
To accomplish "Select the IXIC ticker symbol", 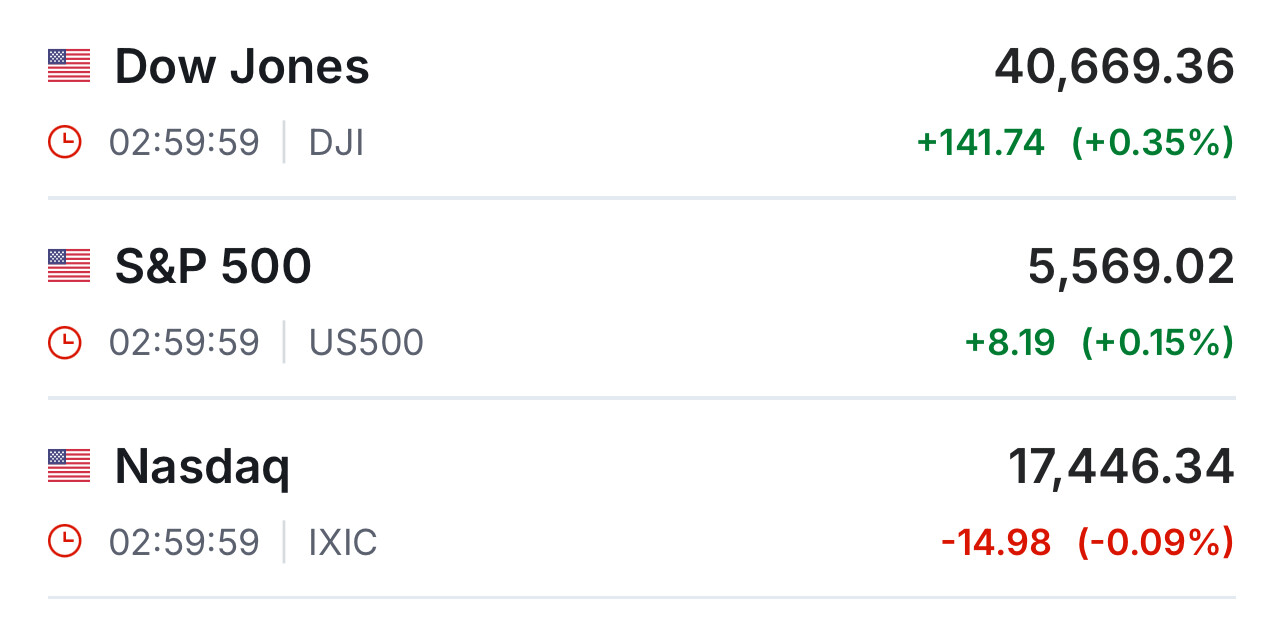I will click(x=343, y=543).
